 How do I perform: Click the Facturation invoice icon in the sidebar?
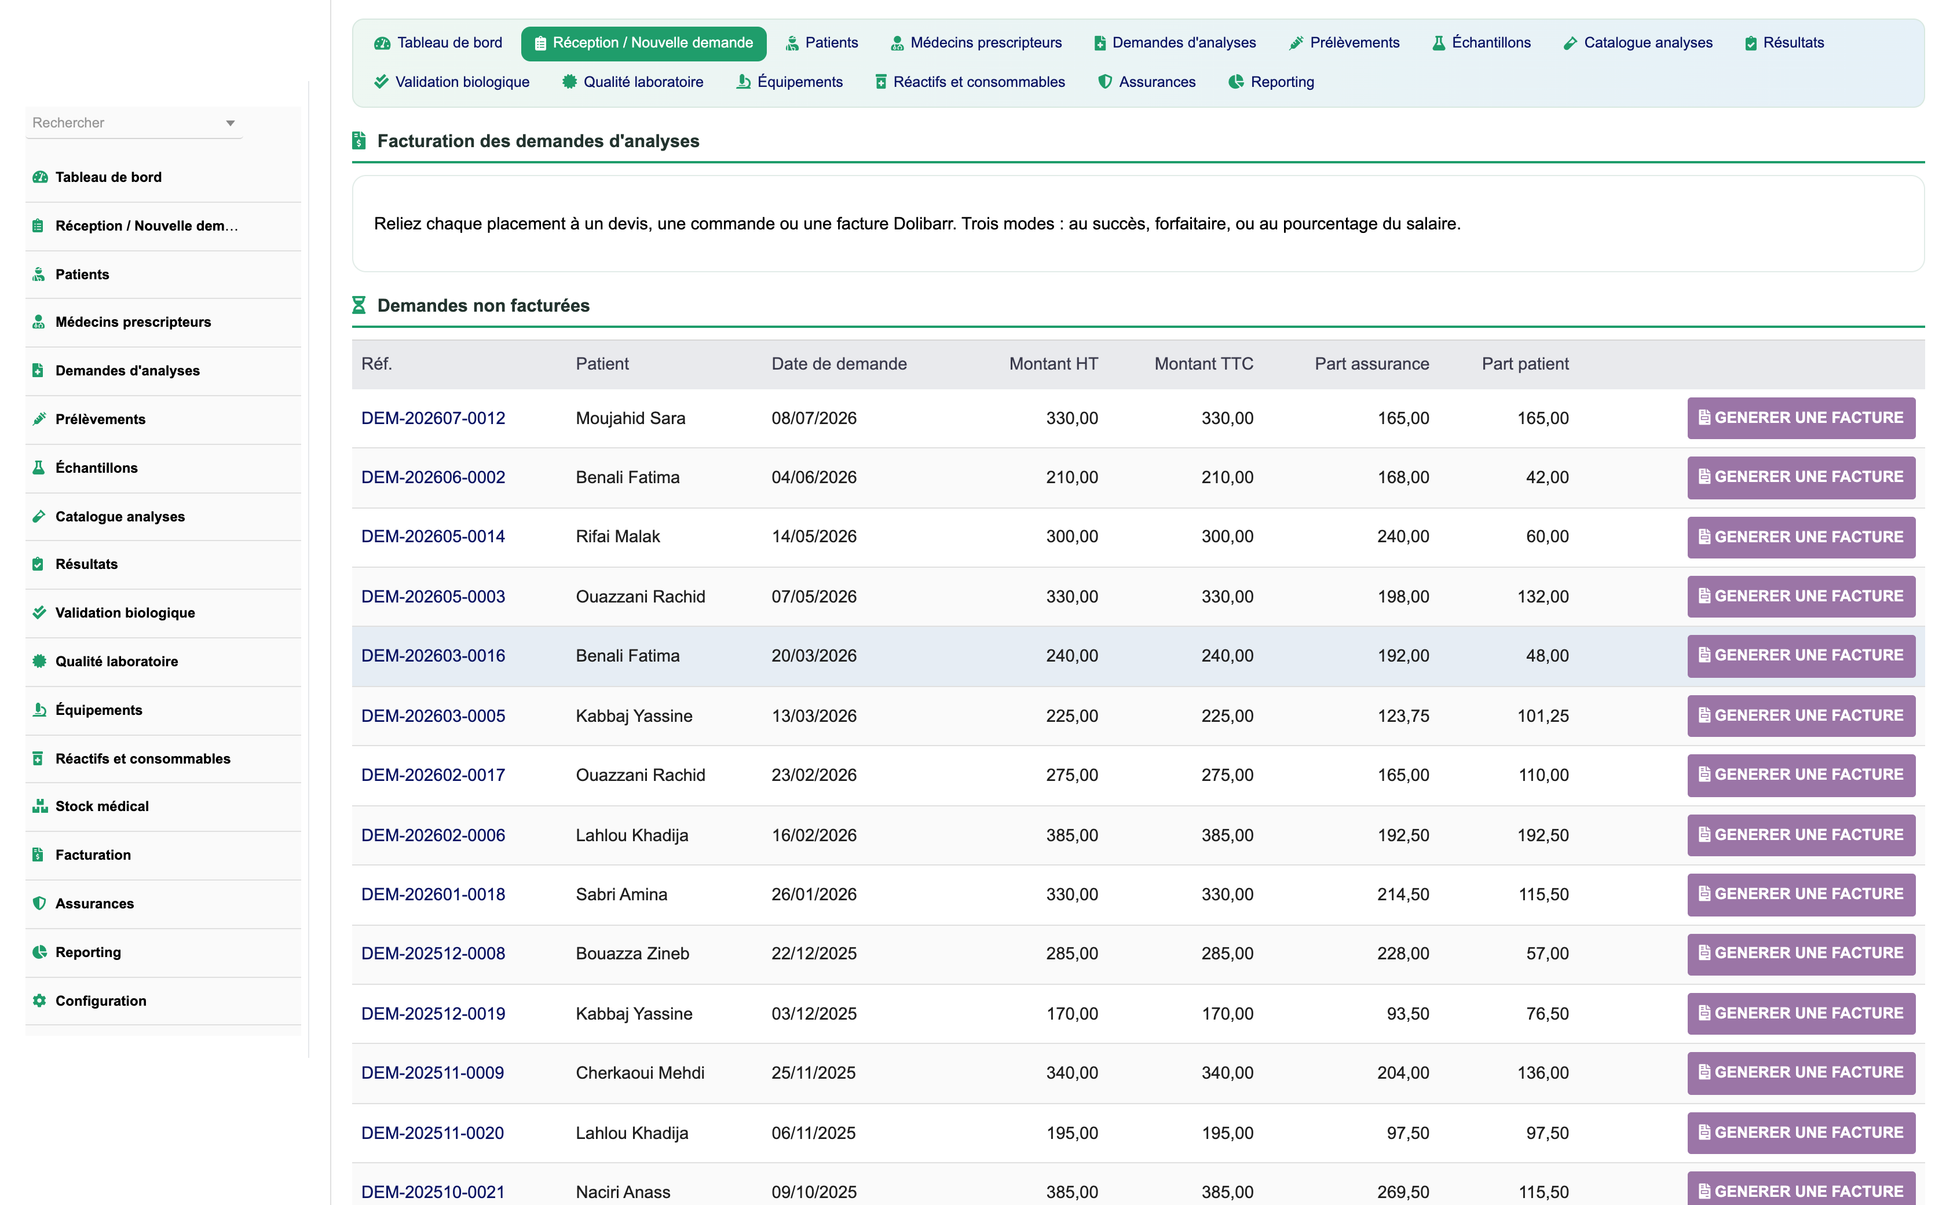point(38,855)
